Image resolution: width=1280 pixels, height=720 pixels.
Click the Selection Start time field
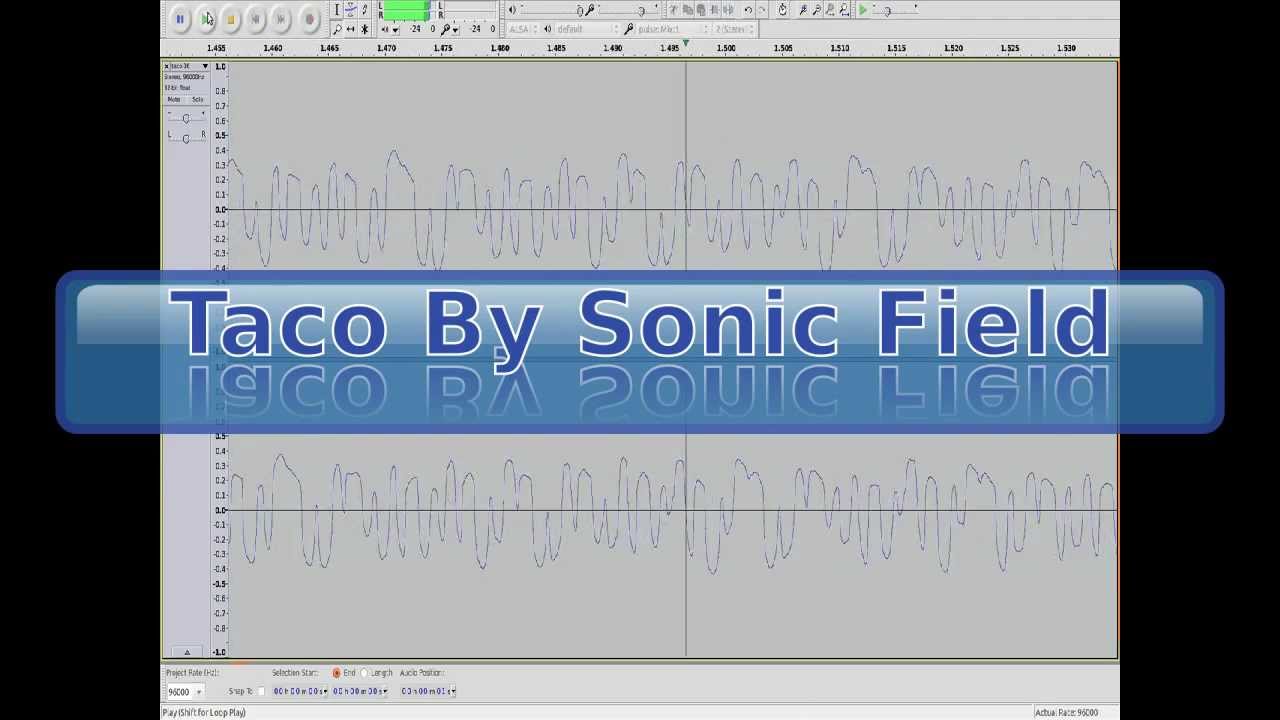[x=299, y=691]
